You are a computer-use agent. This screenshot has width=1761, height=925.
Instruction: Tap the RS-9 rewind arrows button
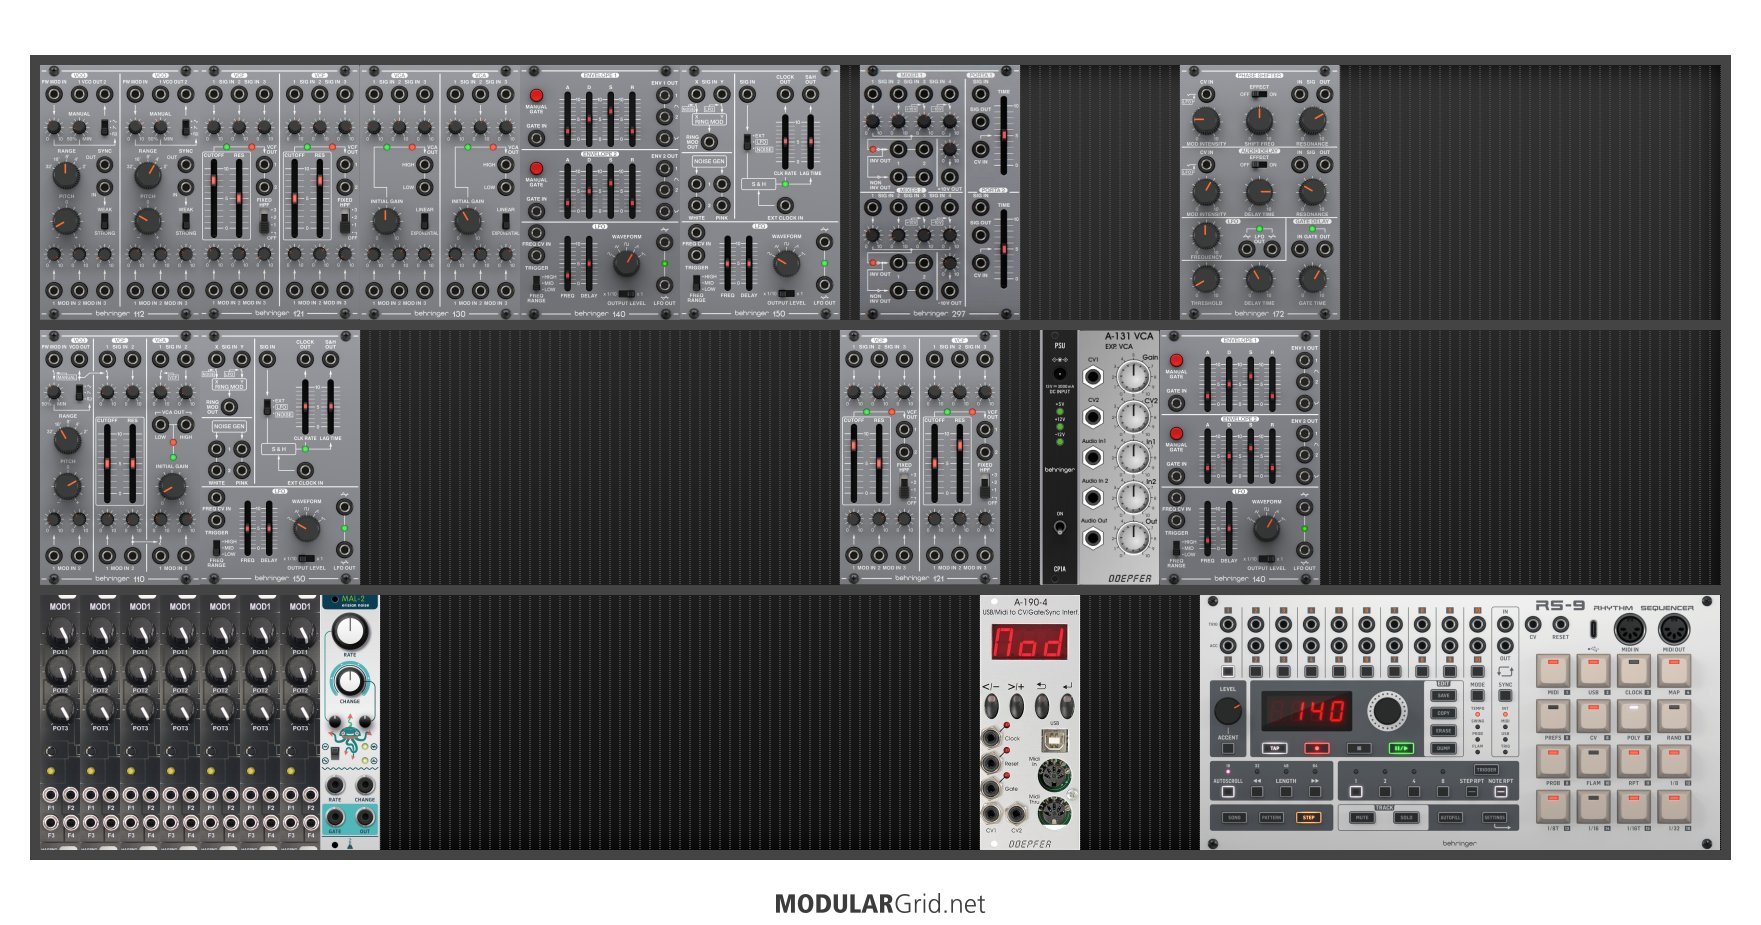click(1257, 792)
